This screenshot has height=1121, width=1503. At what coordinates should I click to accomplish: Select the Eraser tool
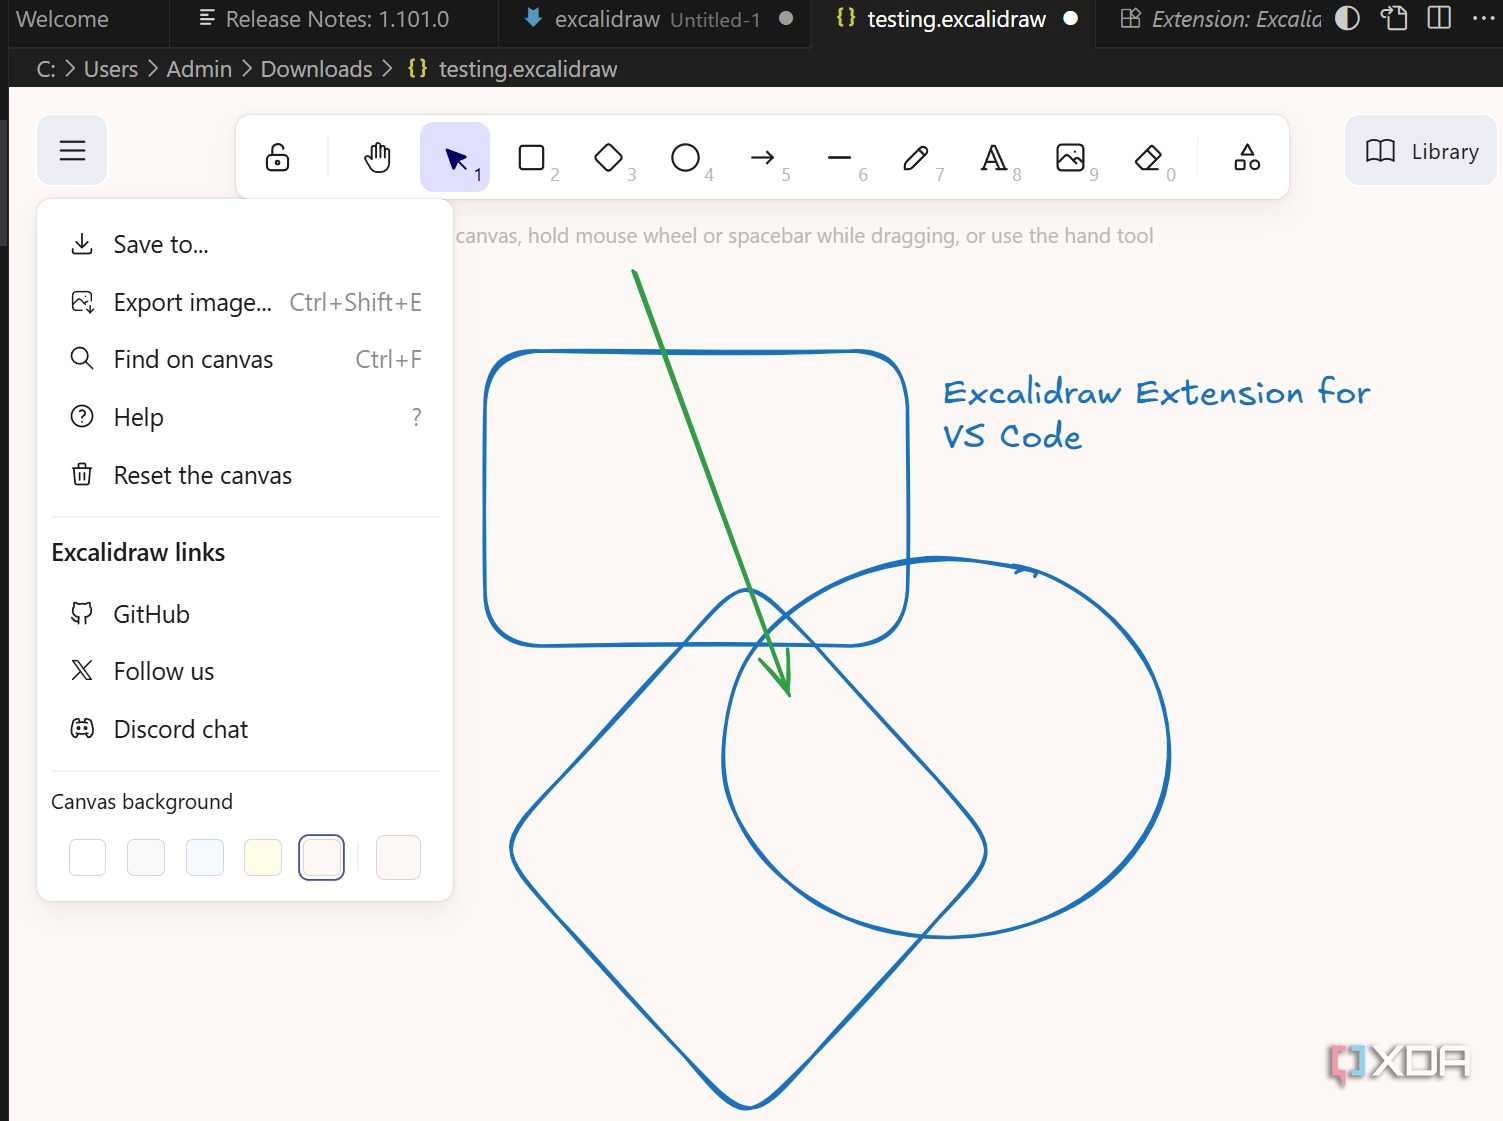click(x=1148, y=158)
